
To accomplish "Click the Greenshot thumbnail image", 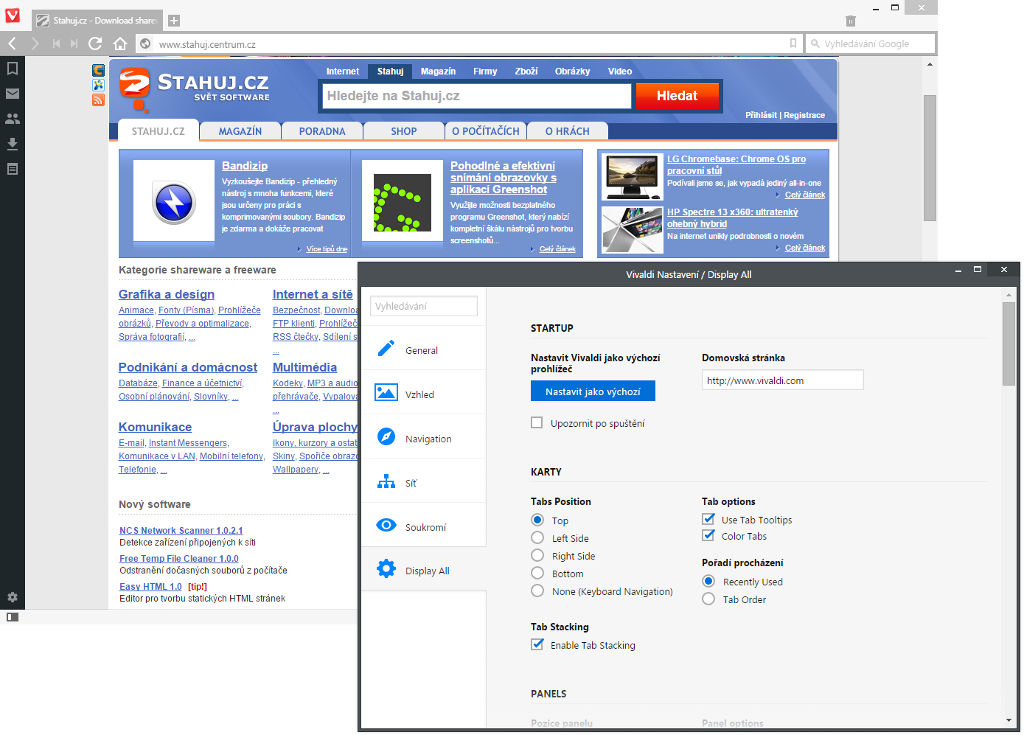I will [402, 201].
